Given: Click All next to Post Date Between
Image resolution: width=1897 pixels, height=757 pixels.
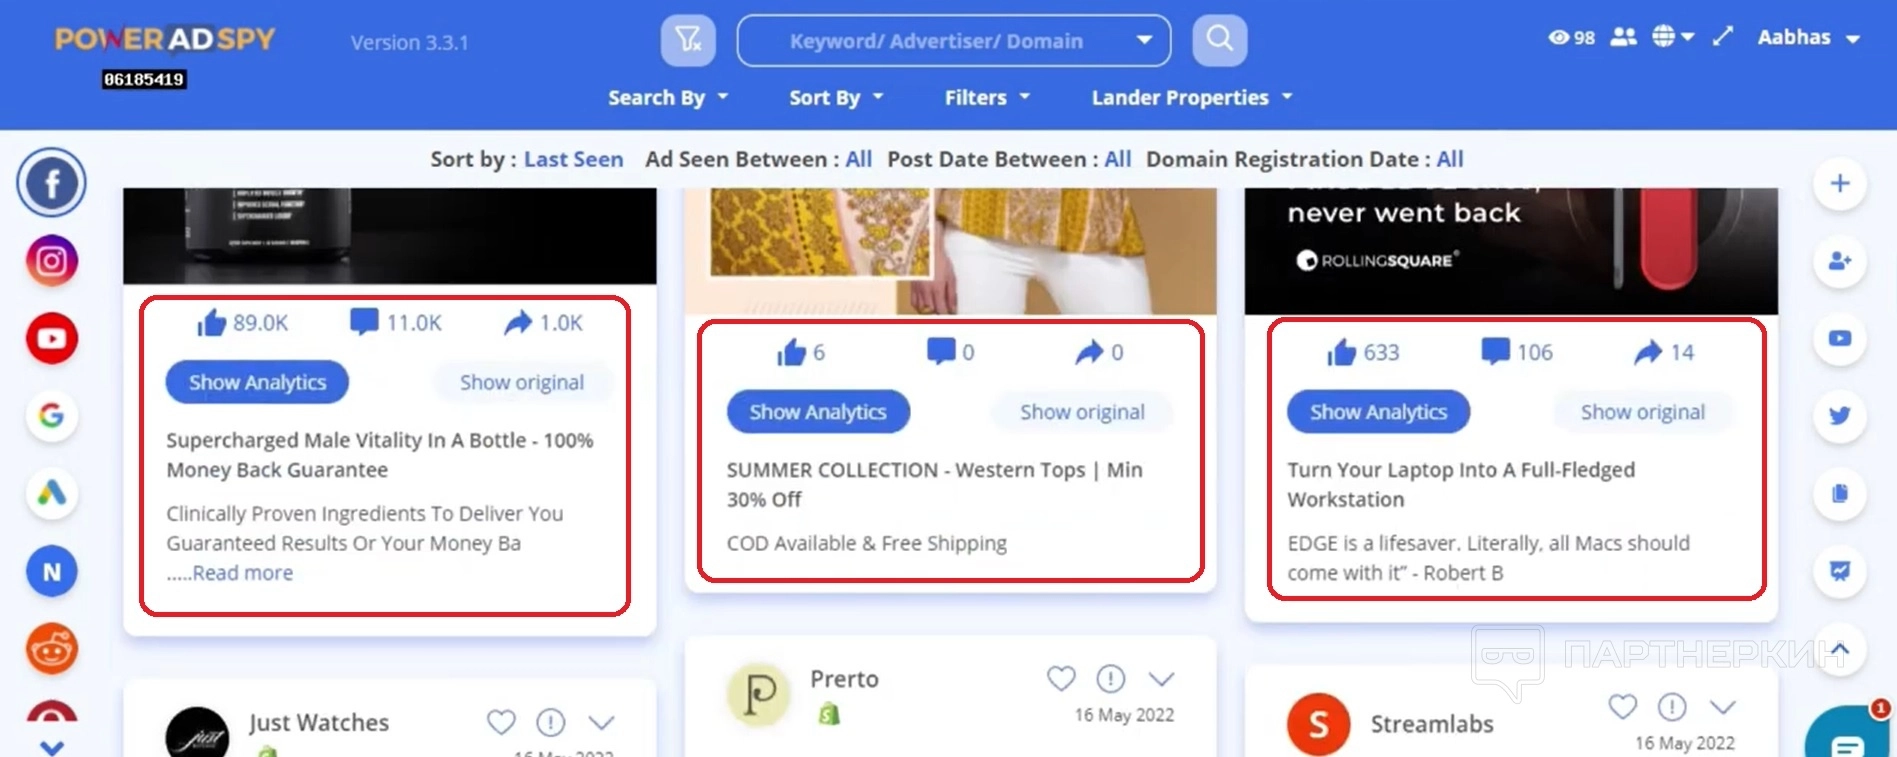Looking at the screenshot, I should pos(1117,159).
